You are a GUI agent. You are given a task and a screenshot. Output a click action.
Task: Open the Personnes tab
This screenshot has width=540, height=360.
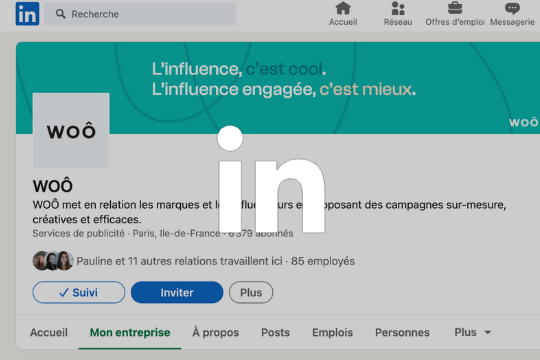point(402,332)
